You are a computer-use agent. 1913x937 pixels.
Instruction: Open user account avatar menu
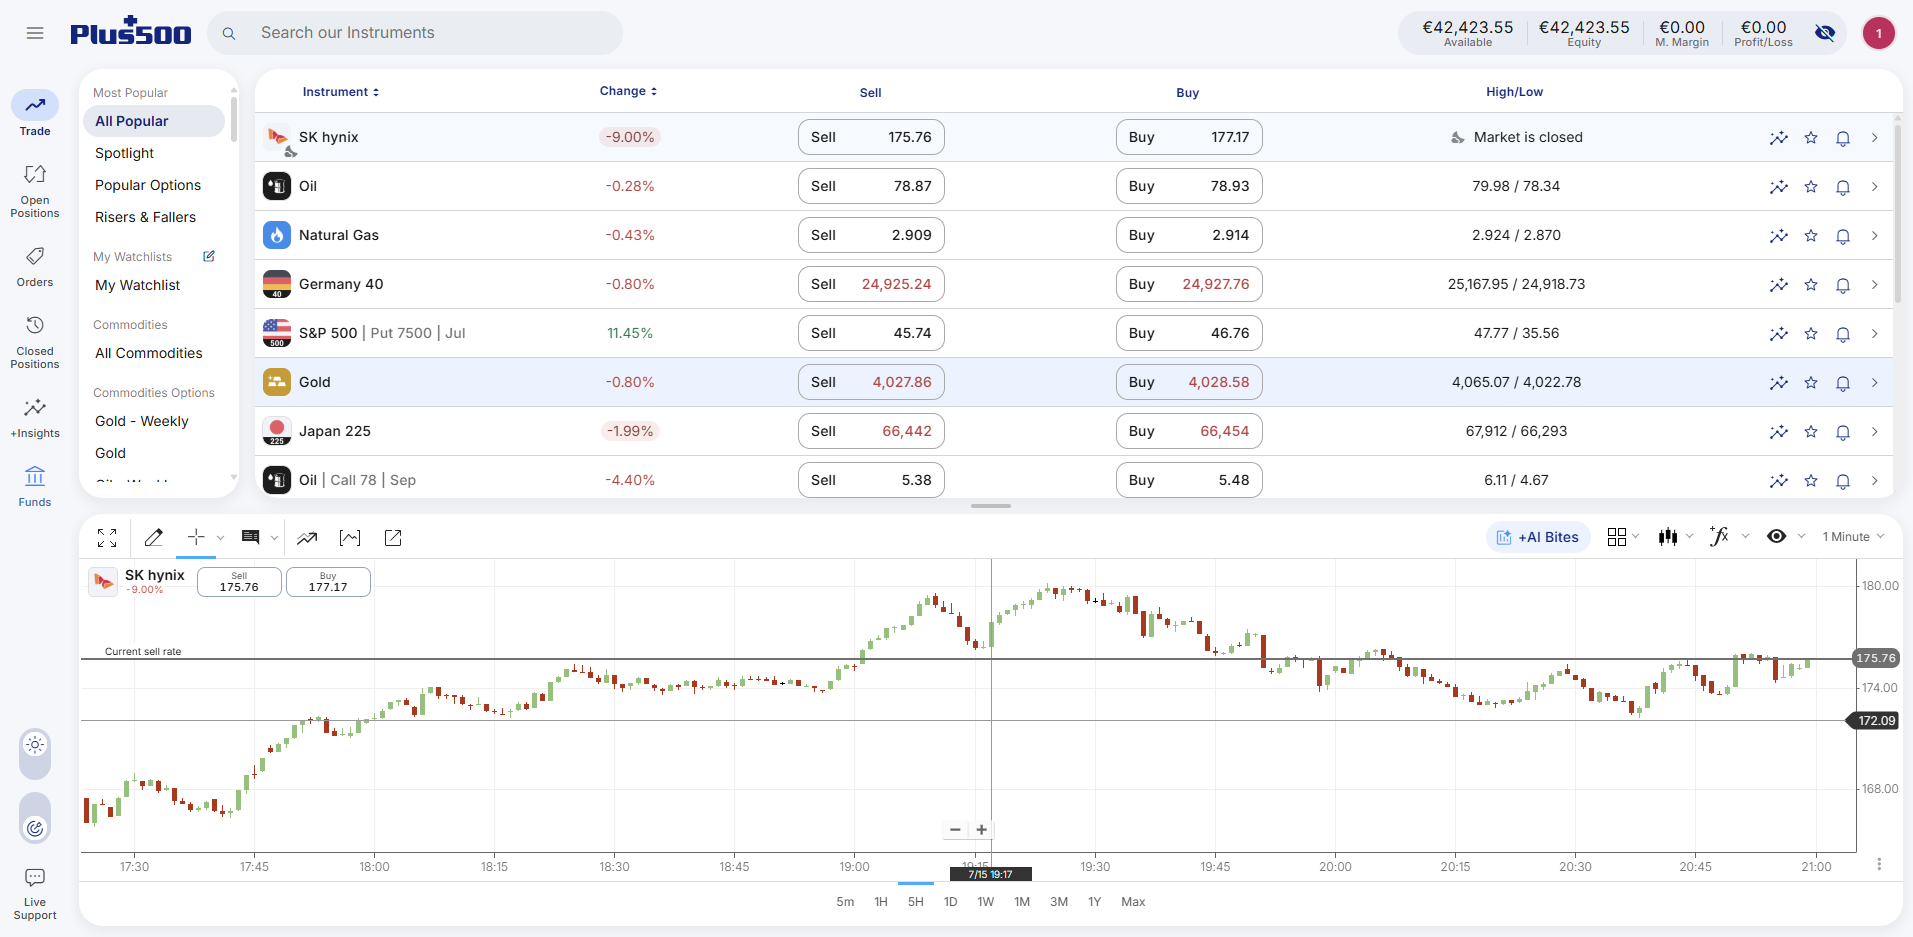point(1879,33)
